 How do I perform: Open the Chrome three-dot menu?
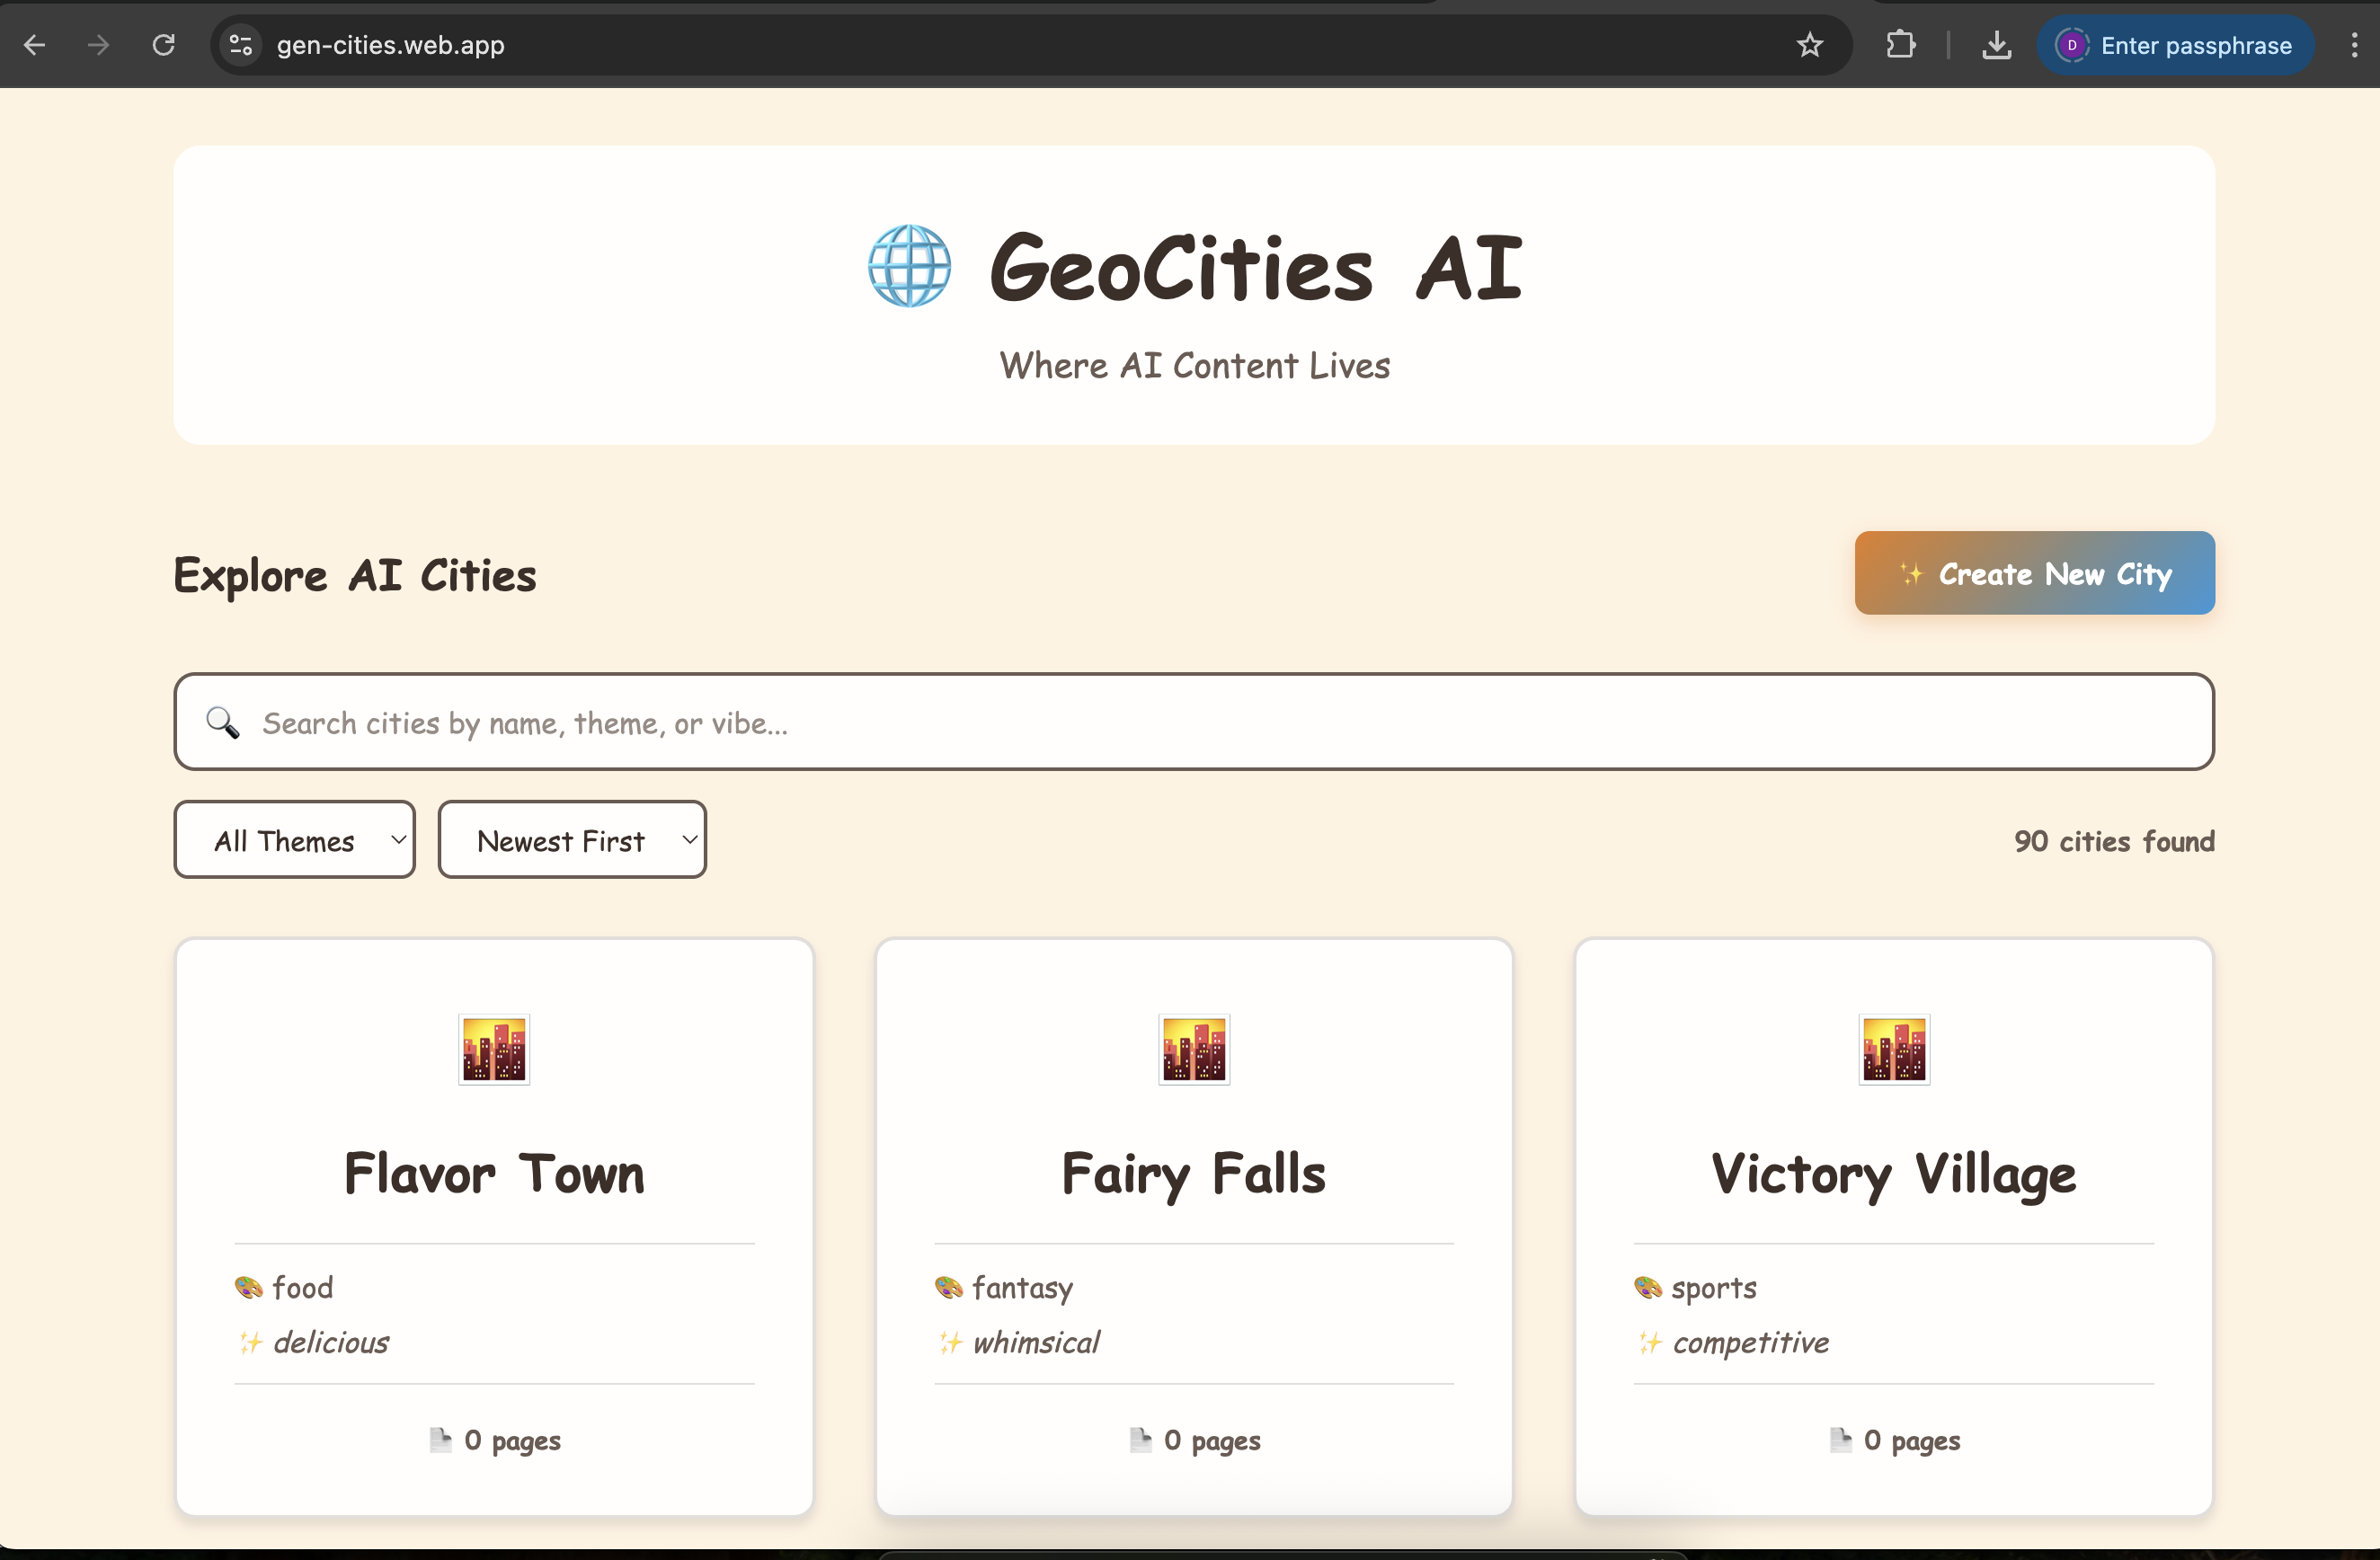coord(2354,45)
